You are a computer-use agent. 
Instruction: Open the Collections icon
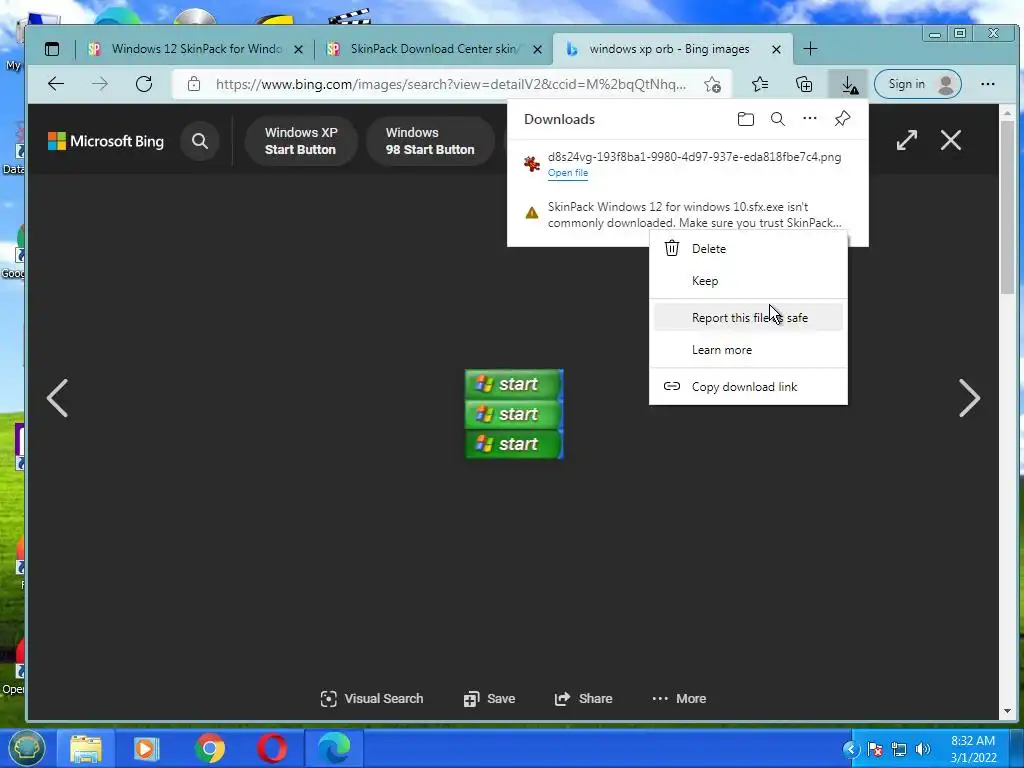(x=804, y=84)
